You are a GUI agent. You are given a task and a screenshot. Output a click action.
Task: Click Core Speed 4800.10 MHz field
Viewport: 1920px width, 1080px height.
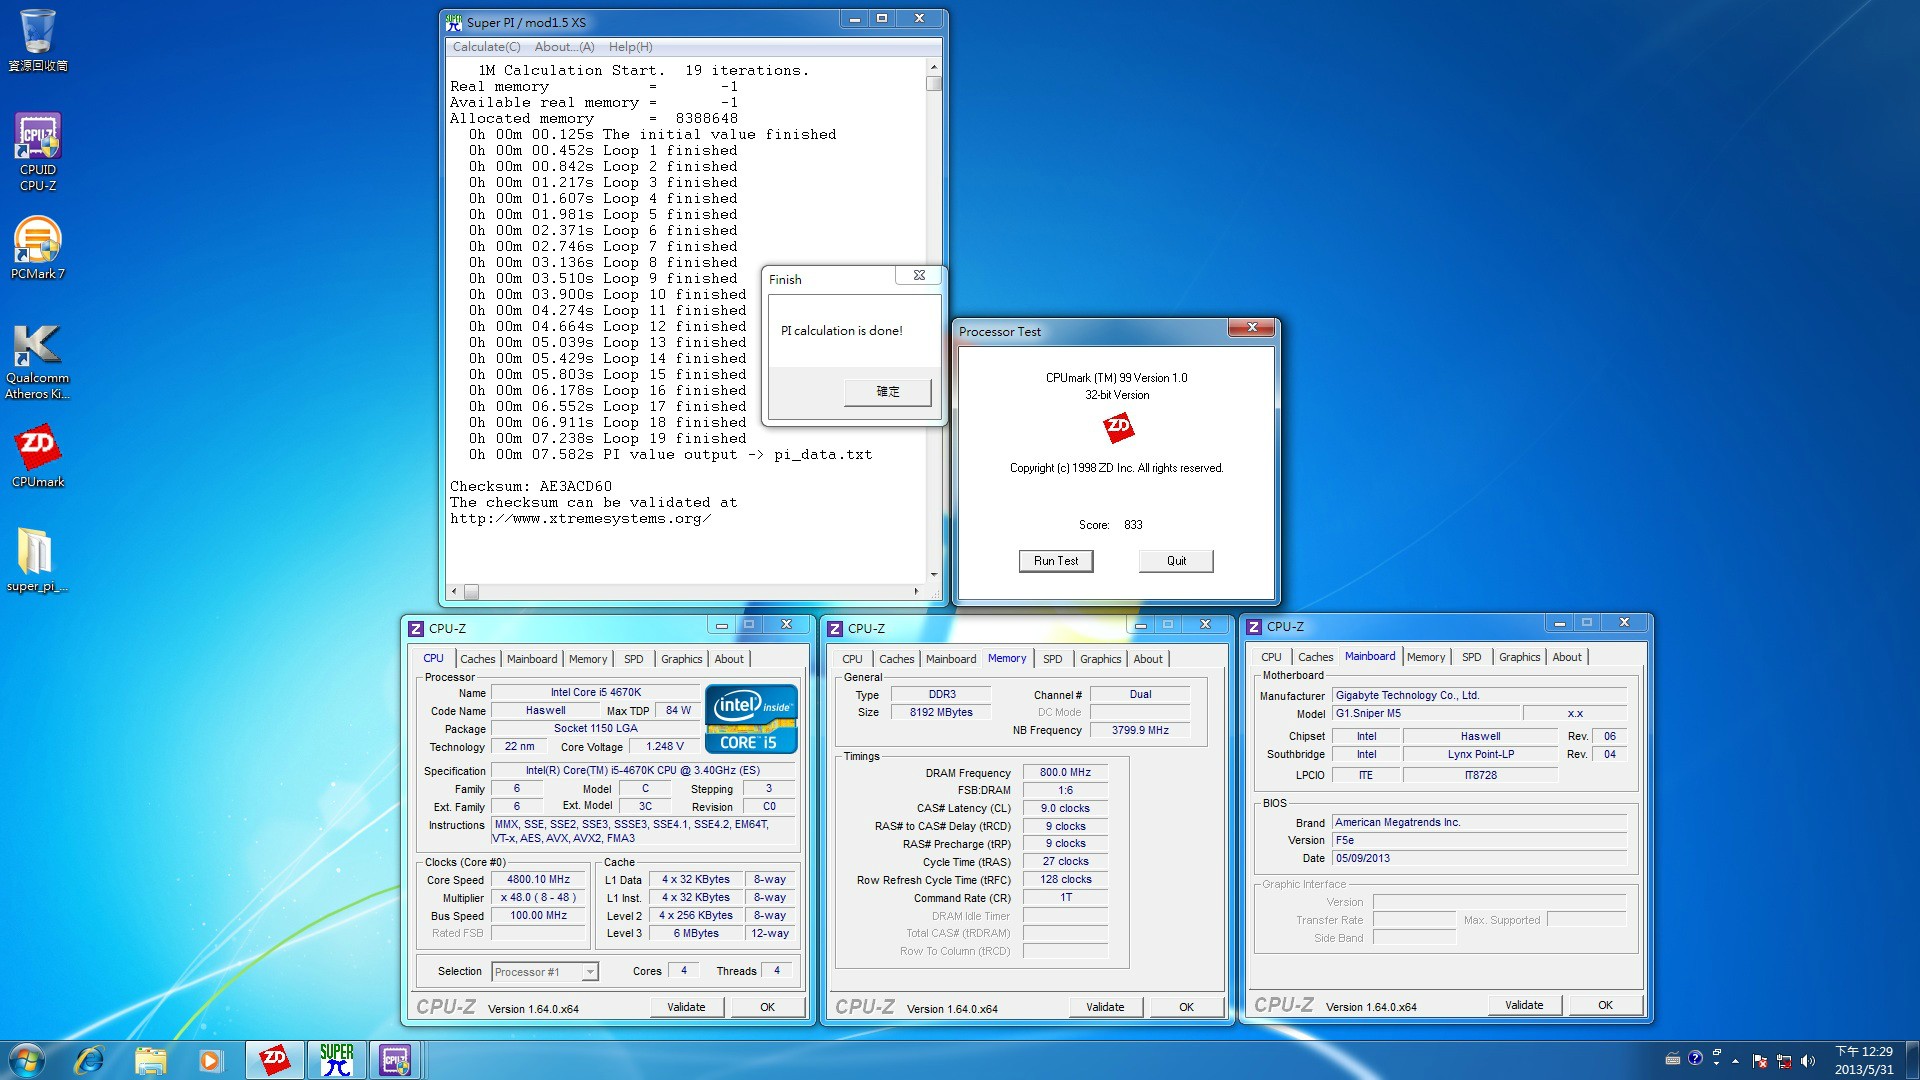(x=538, y=880)
